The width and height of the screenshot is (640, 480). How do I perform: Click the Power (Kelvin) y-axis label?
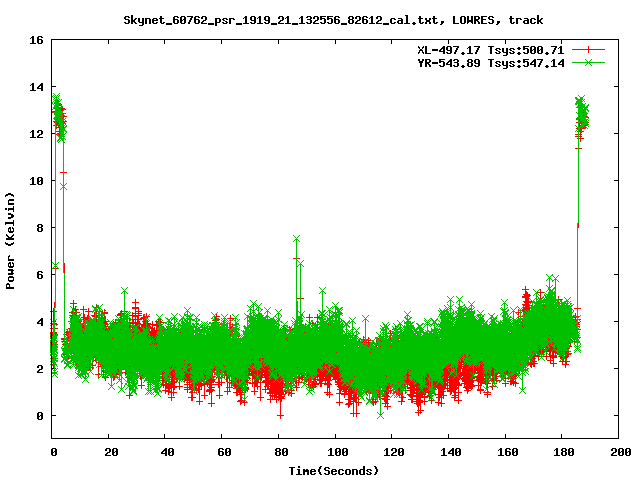pyautogui.click(x=10, y=241)
